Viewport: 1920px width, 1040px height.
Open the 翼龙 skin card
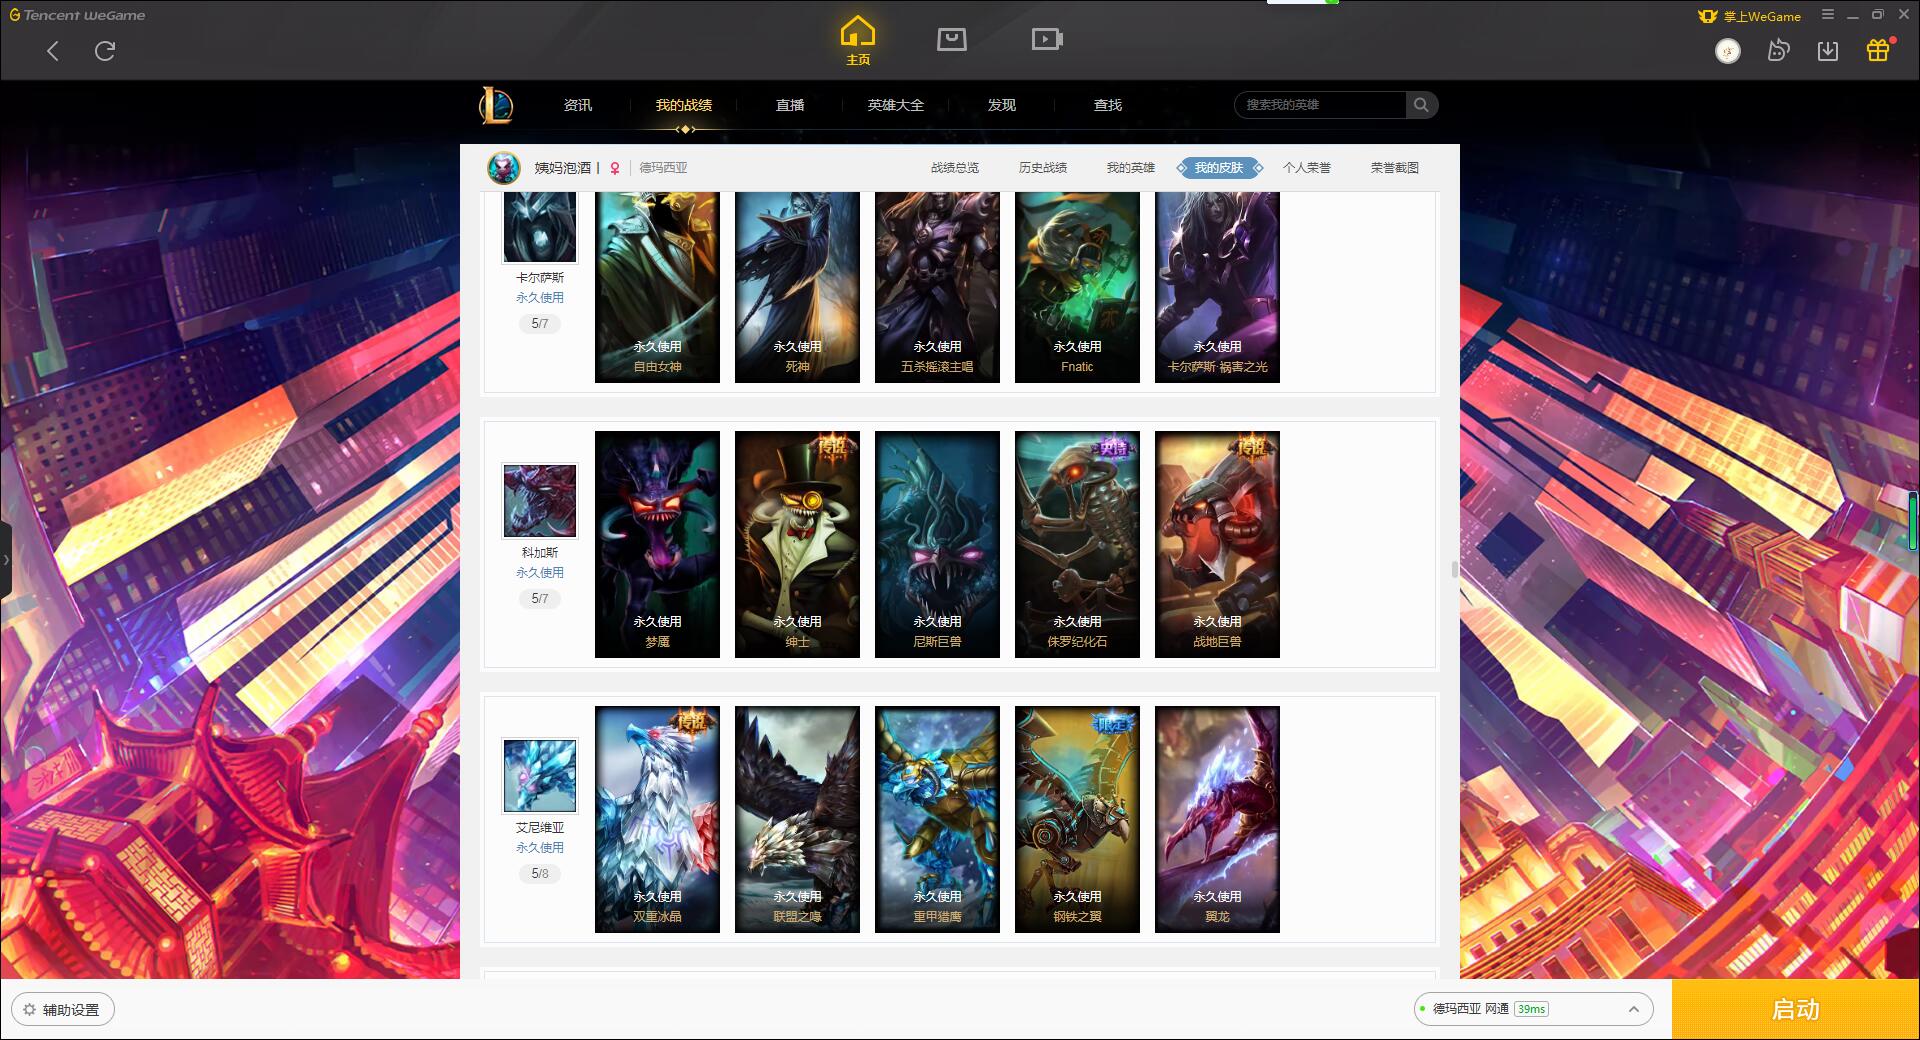pyautogui.click(x=1217, y=819)
